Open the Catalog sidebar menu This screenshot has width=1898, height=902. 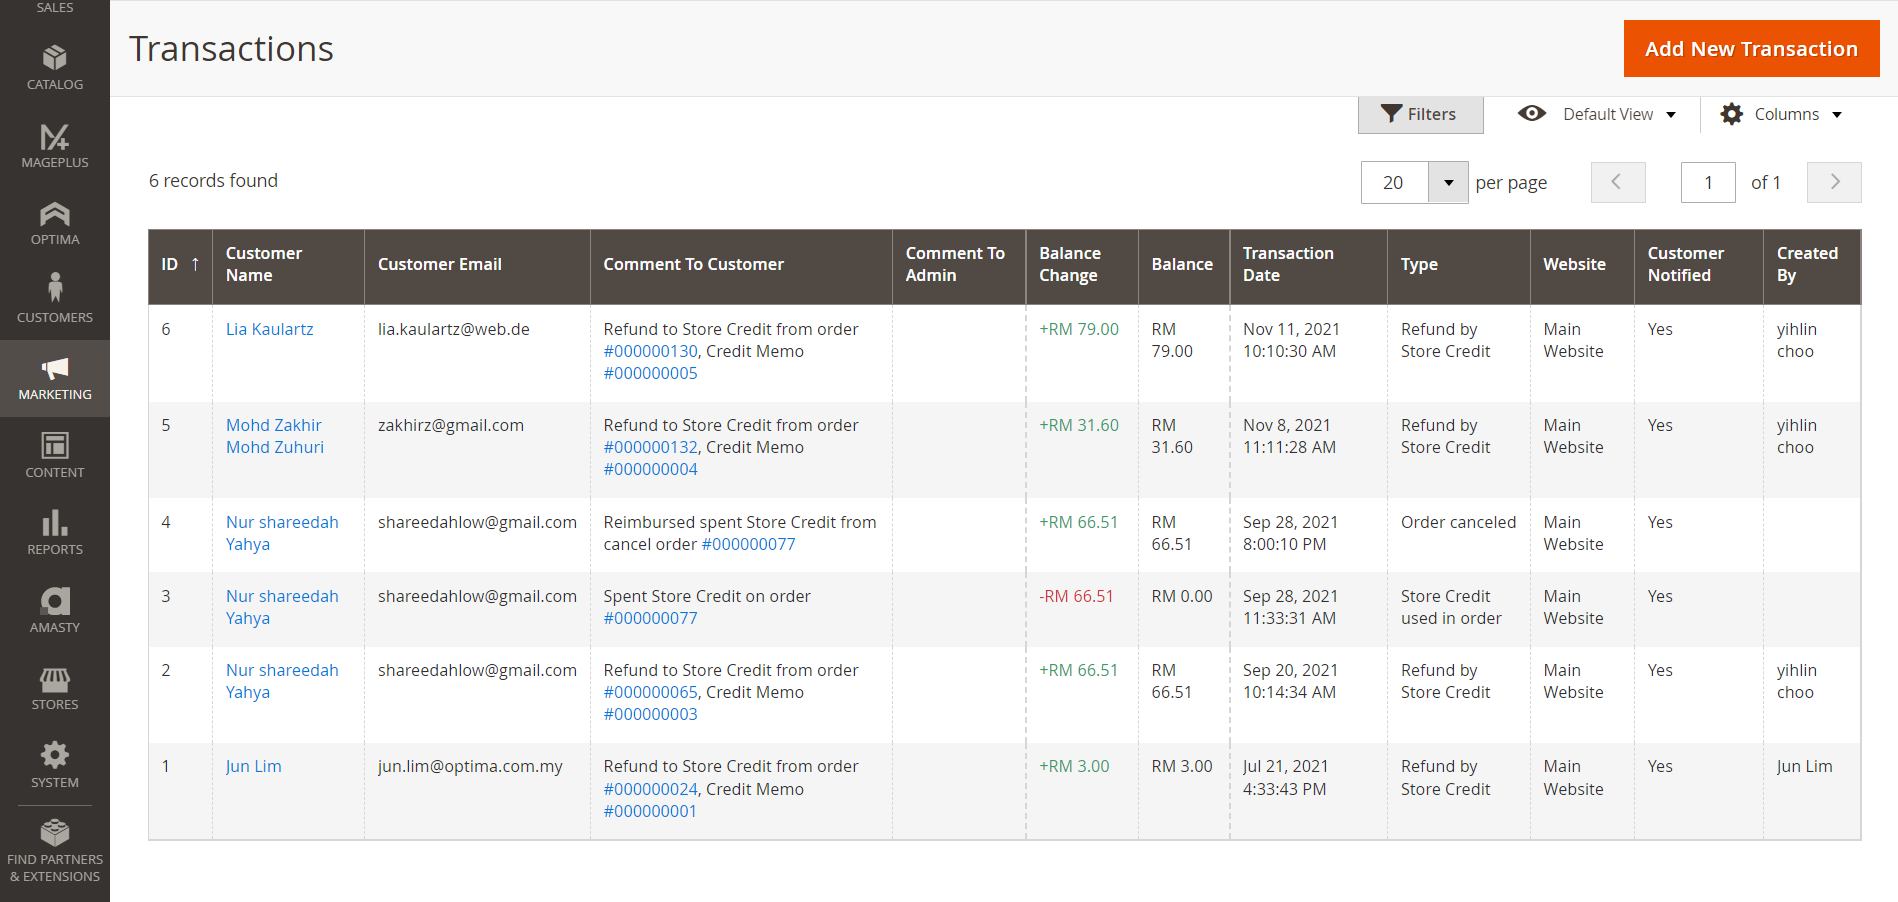55,68
